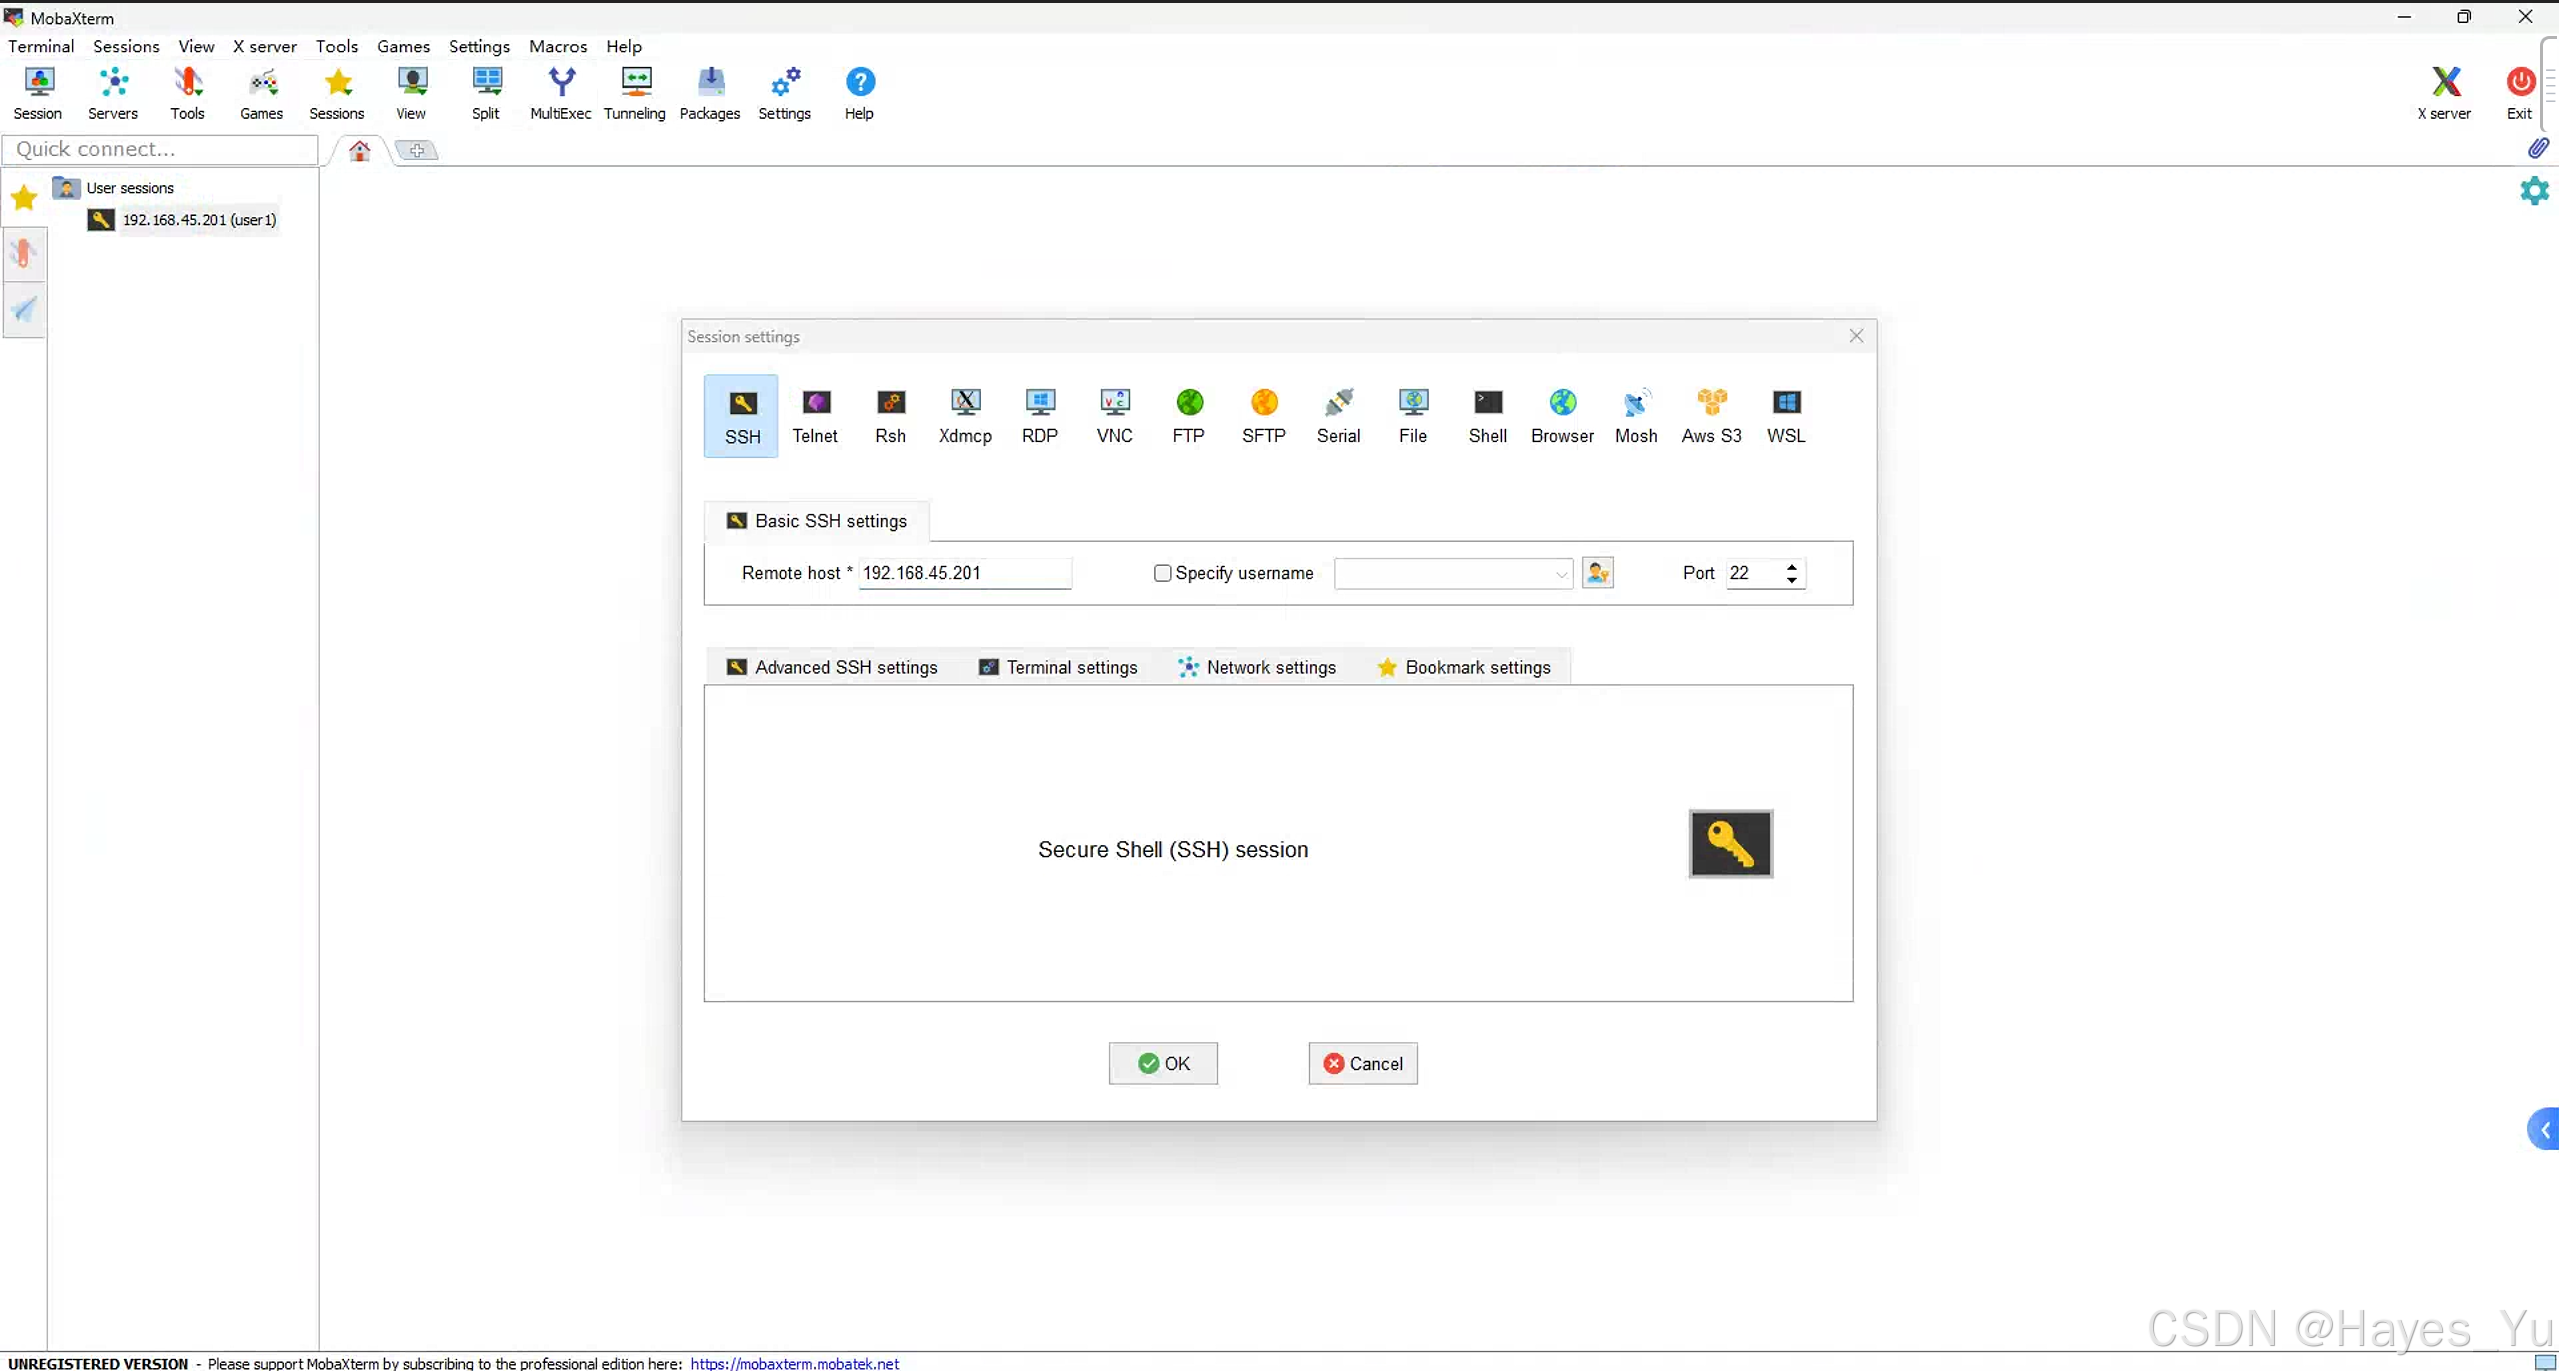Click the user credentials manager icon
2559x1371 pixels.
[x=1597, y=573]
